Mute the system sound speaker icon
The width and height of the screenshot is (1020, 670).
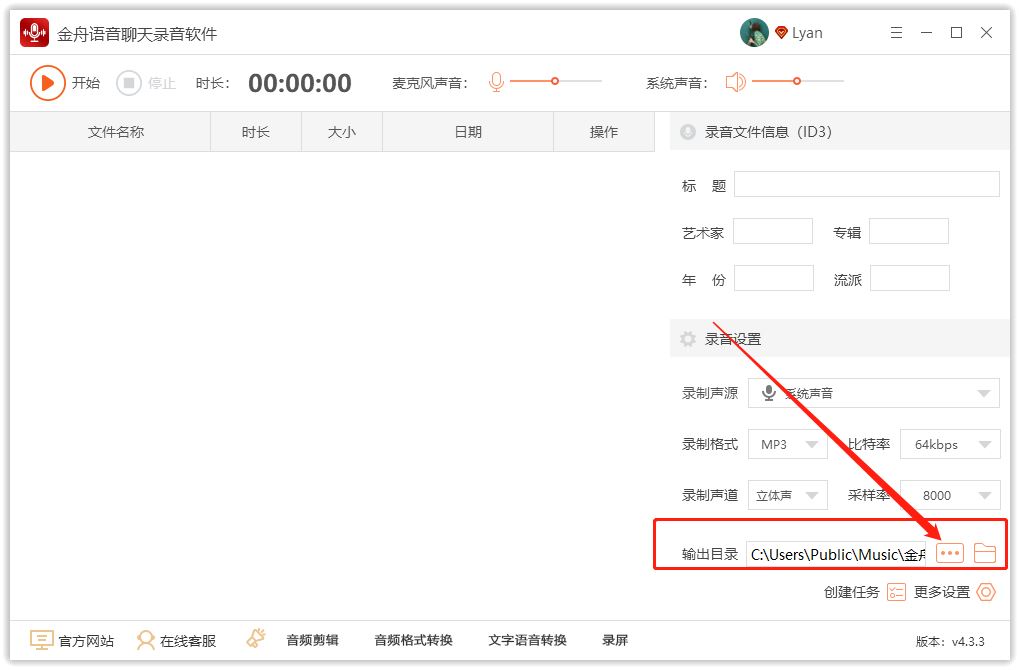[x=736, y=82]
